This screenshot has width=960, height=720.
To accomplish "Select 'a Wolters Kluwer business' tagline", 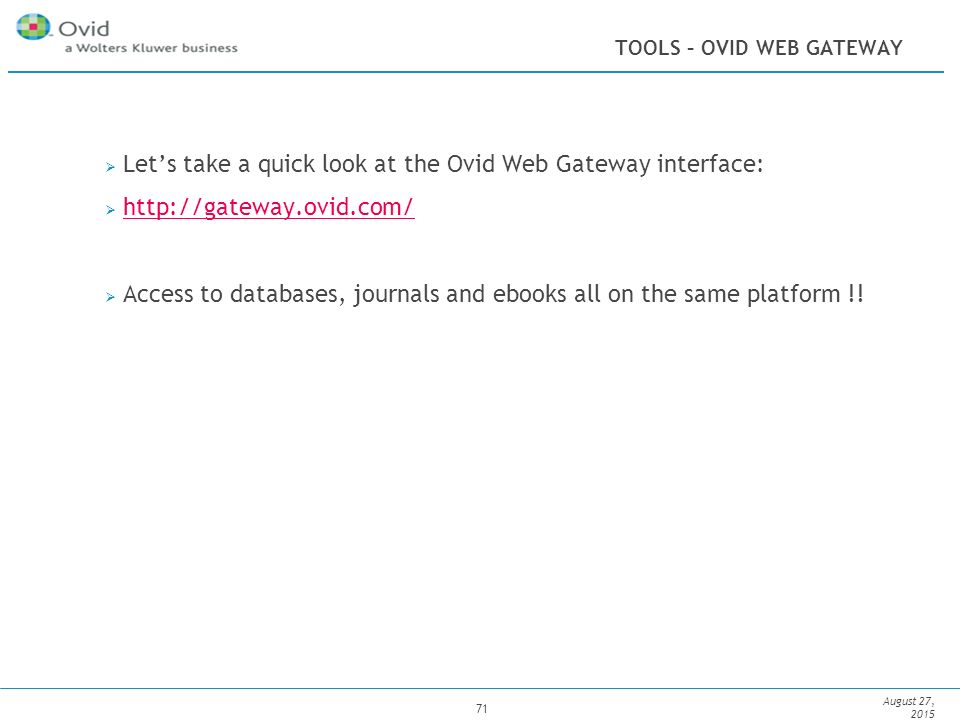I will click(151, 48).
